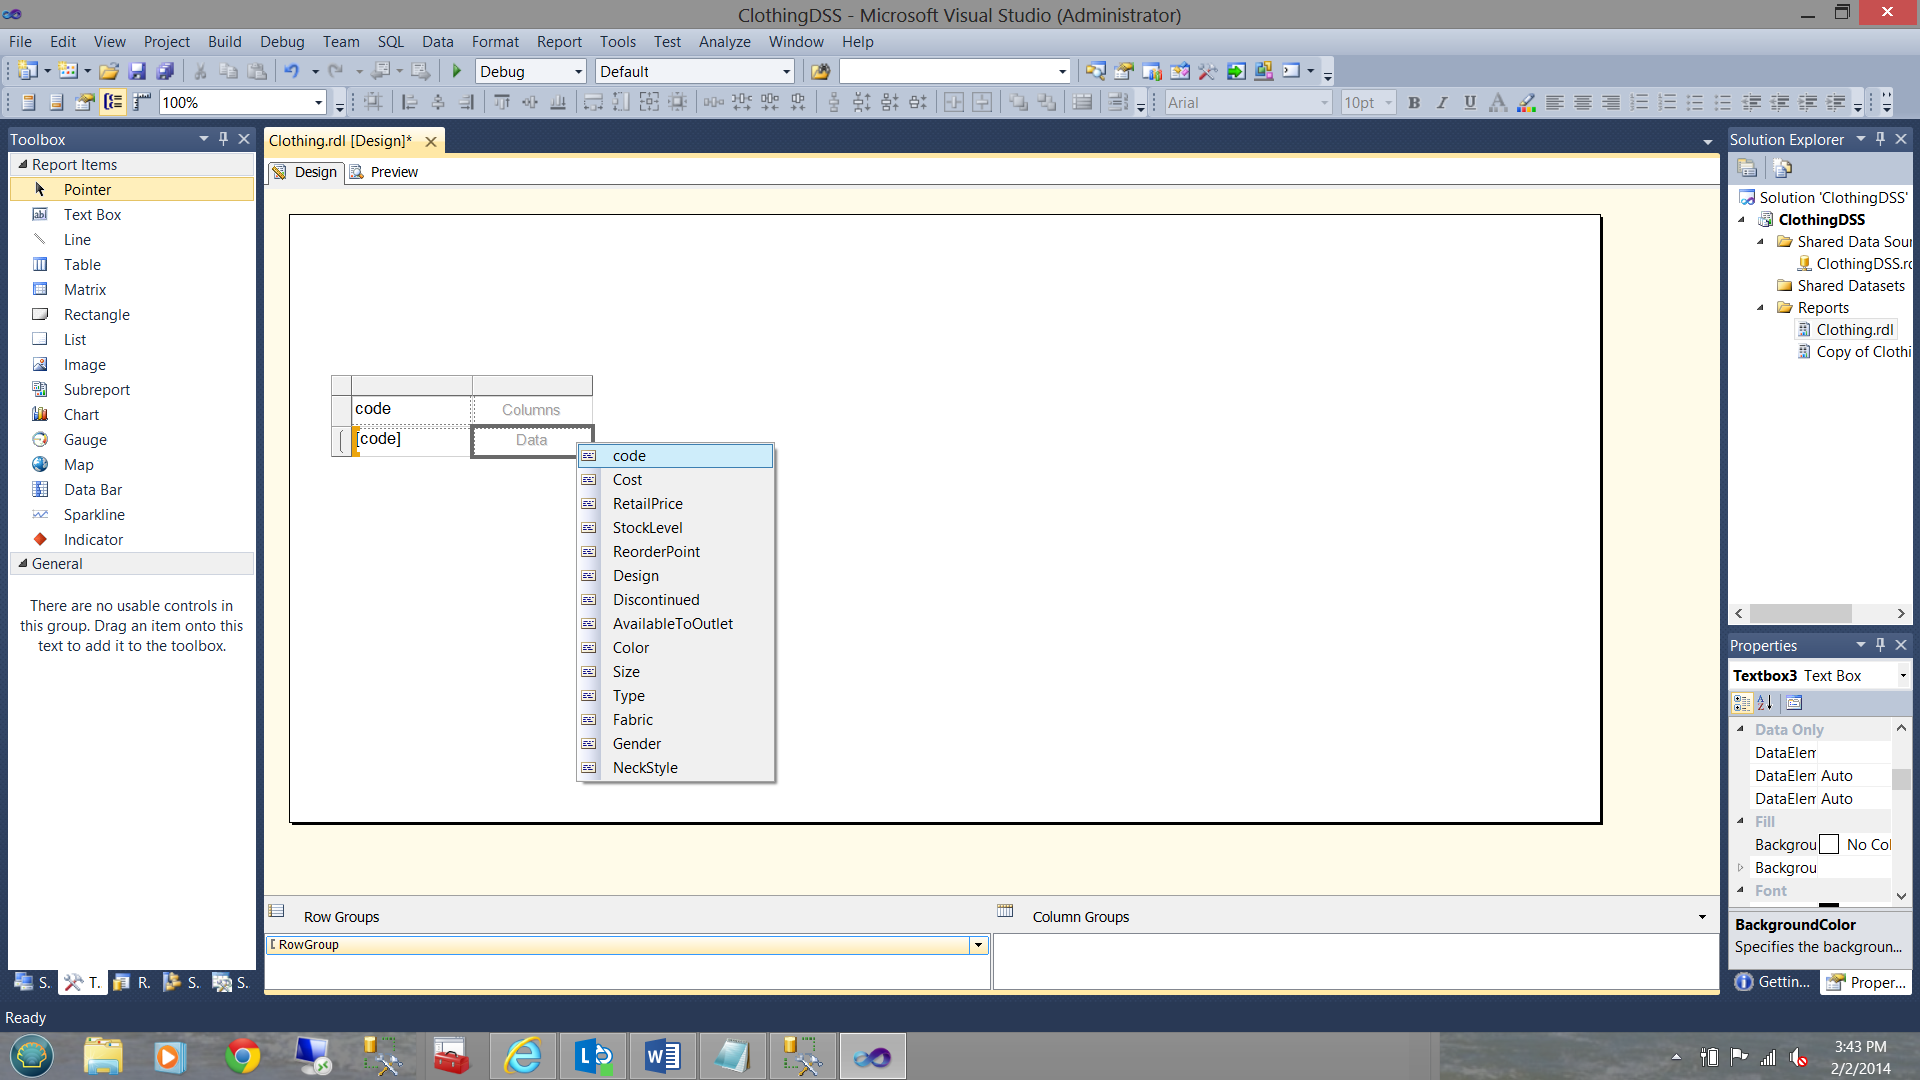Image resolution: width=1920 pixels, height=1080 pixels.
Task: Choose RetailPrice from the field list
Action: [647, 503]
